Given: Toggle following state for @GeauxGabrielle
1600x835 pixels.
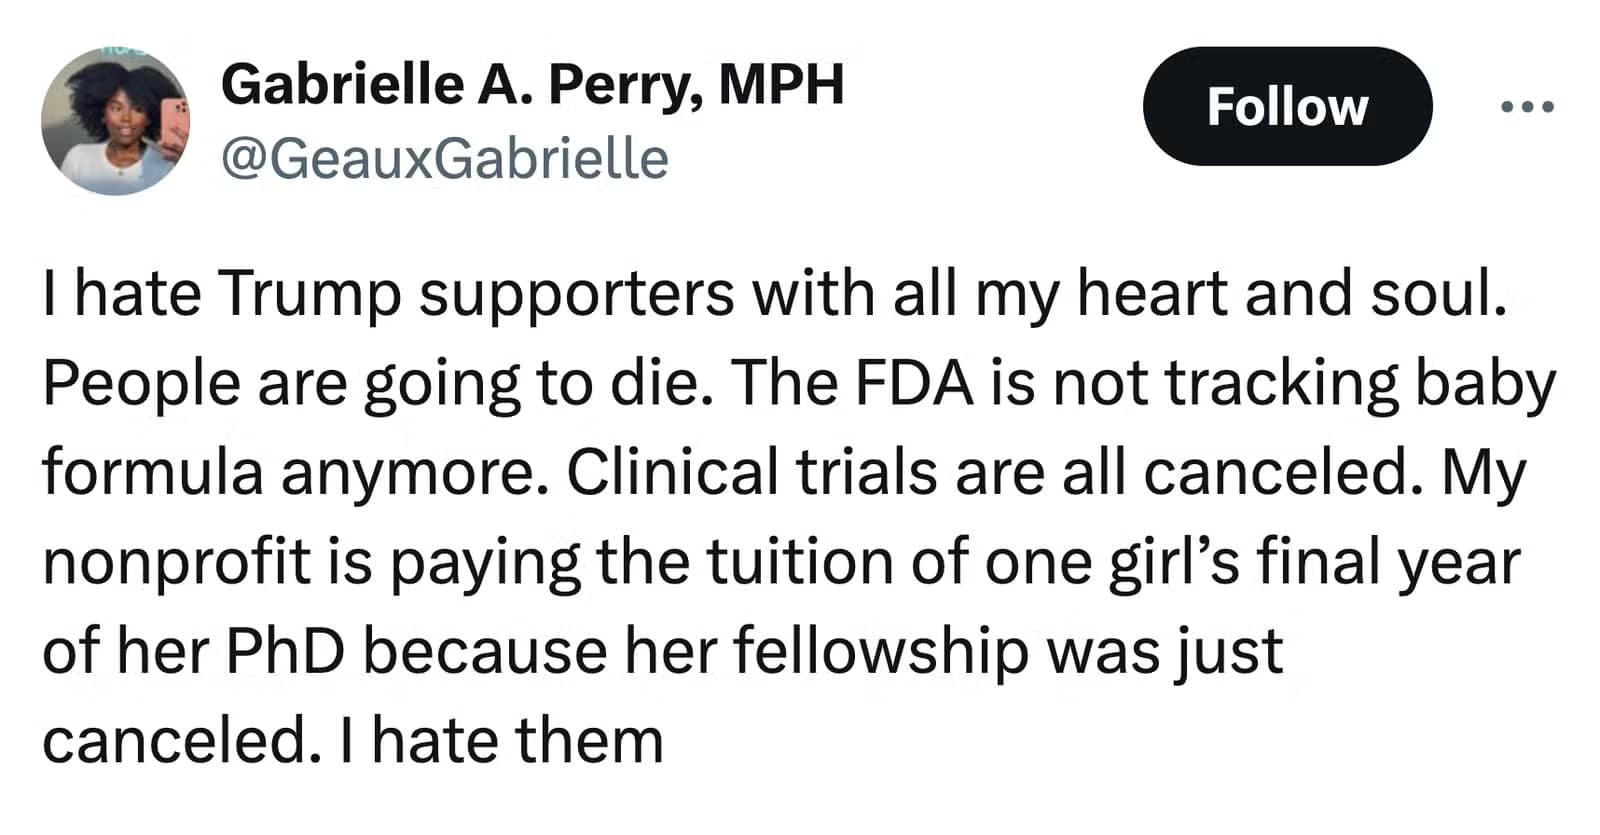Looking at the screenshot, I should (x=1285, y=107).
